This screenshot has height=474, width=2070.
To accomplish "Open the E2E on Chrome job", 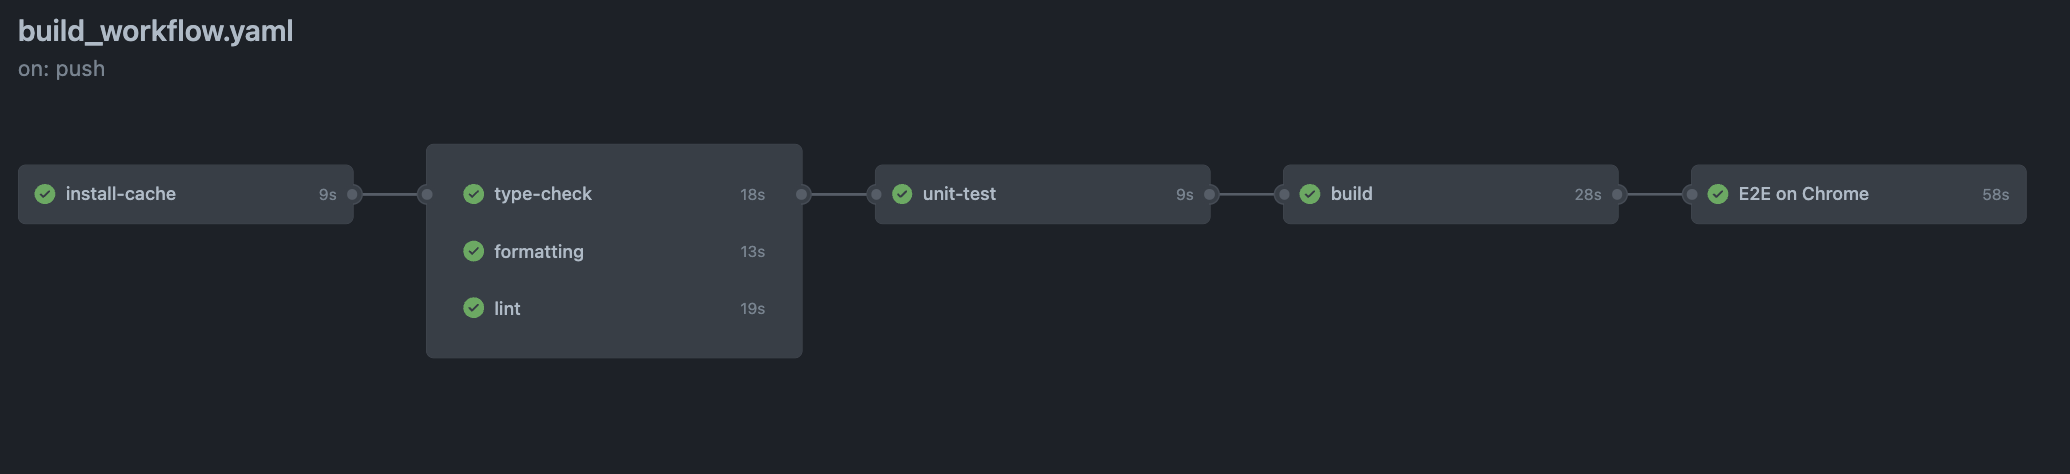I will pyautogui.click(x=1859, y=194).
